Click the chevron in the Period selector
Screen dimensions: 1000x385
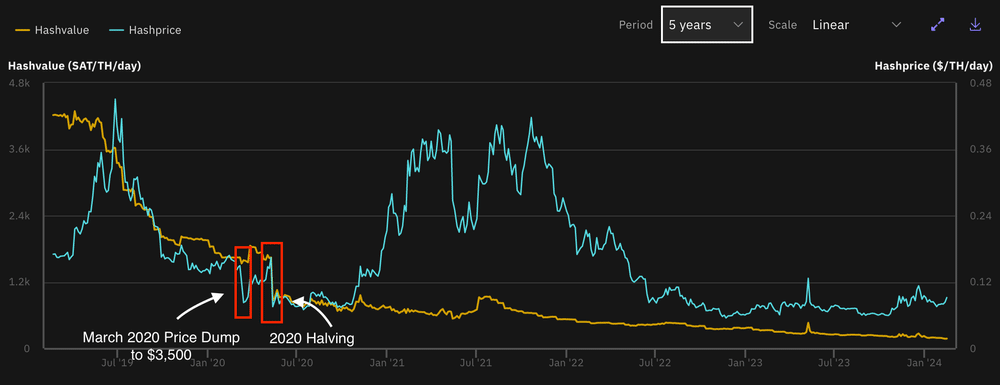pyautogui.click(x=738, y=25)
